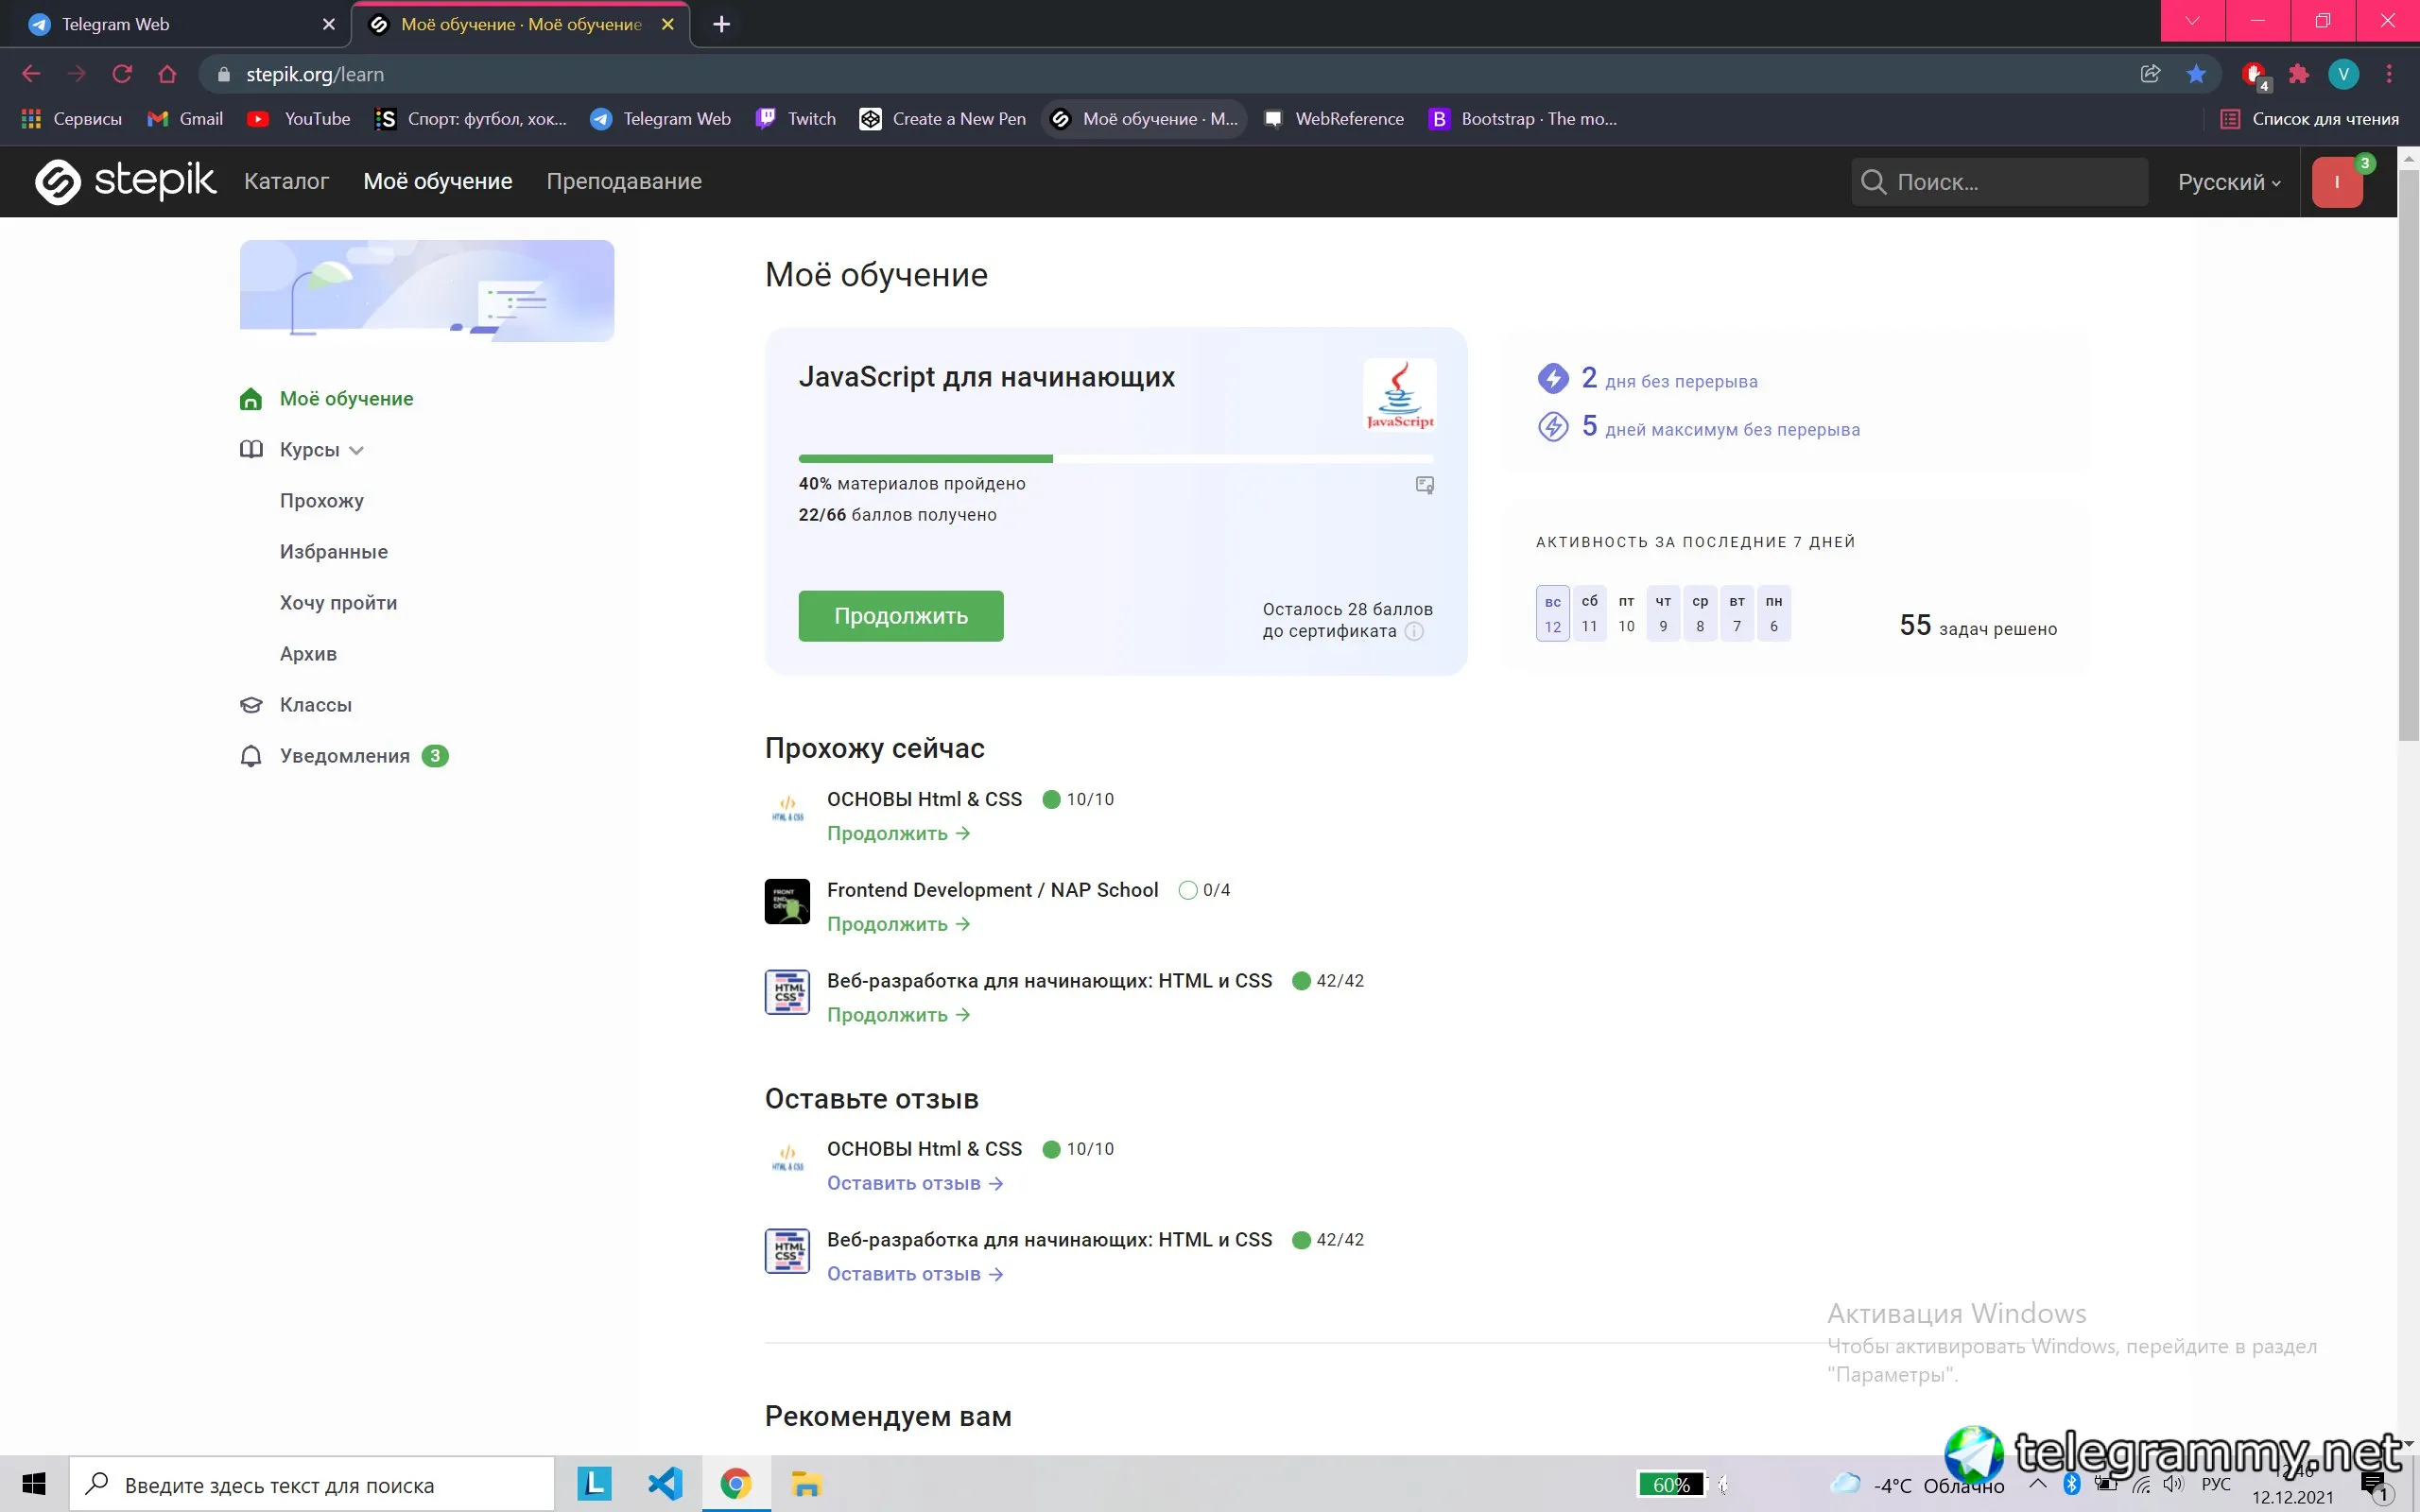This screenshot has height=1512, width=2420.
Task: Click the Поиск search field
Action: pyautogui.click(x=1999, y=182)
